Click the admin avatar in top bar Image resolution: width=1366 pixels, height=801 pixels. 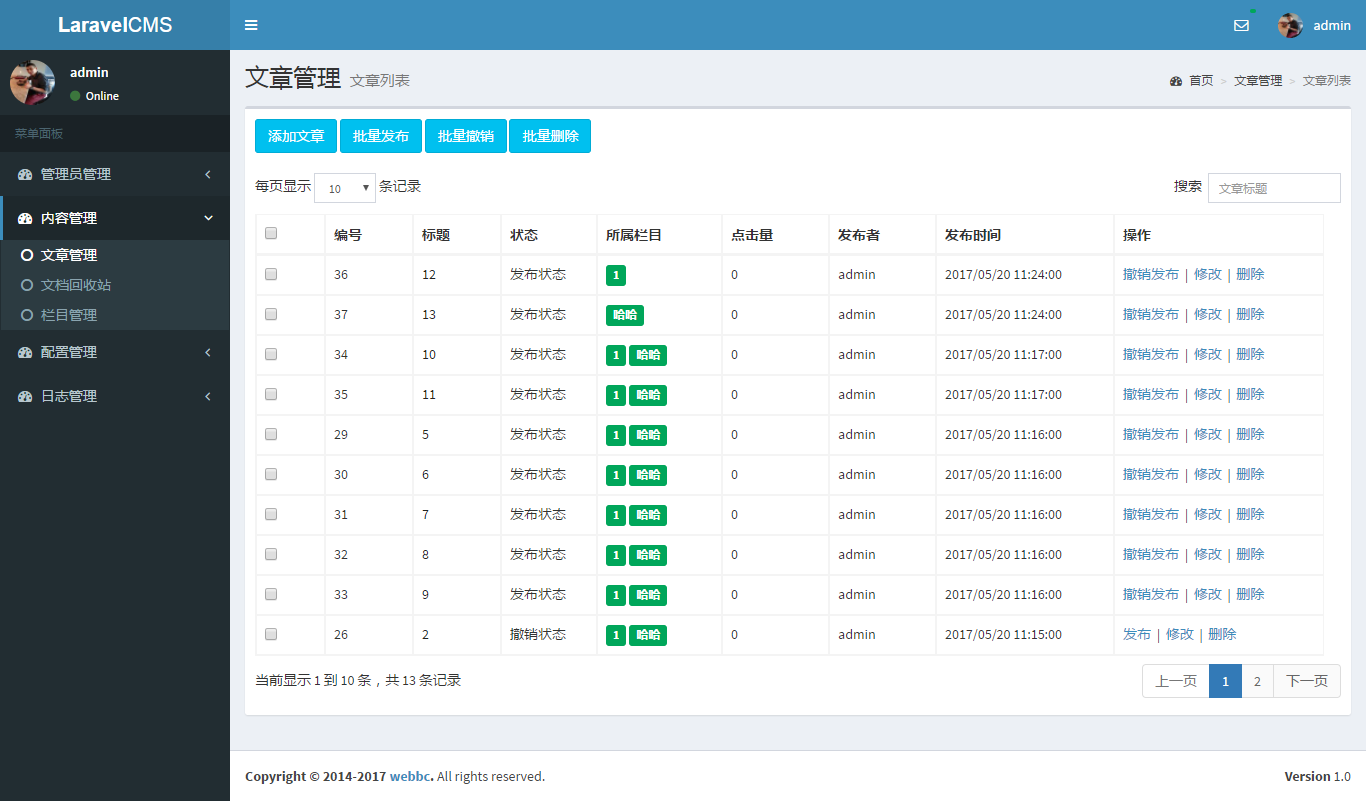pos(1290,25)
